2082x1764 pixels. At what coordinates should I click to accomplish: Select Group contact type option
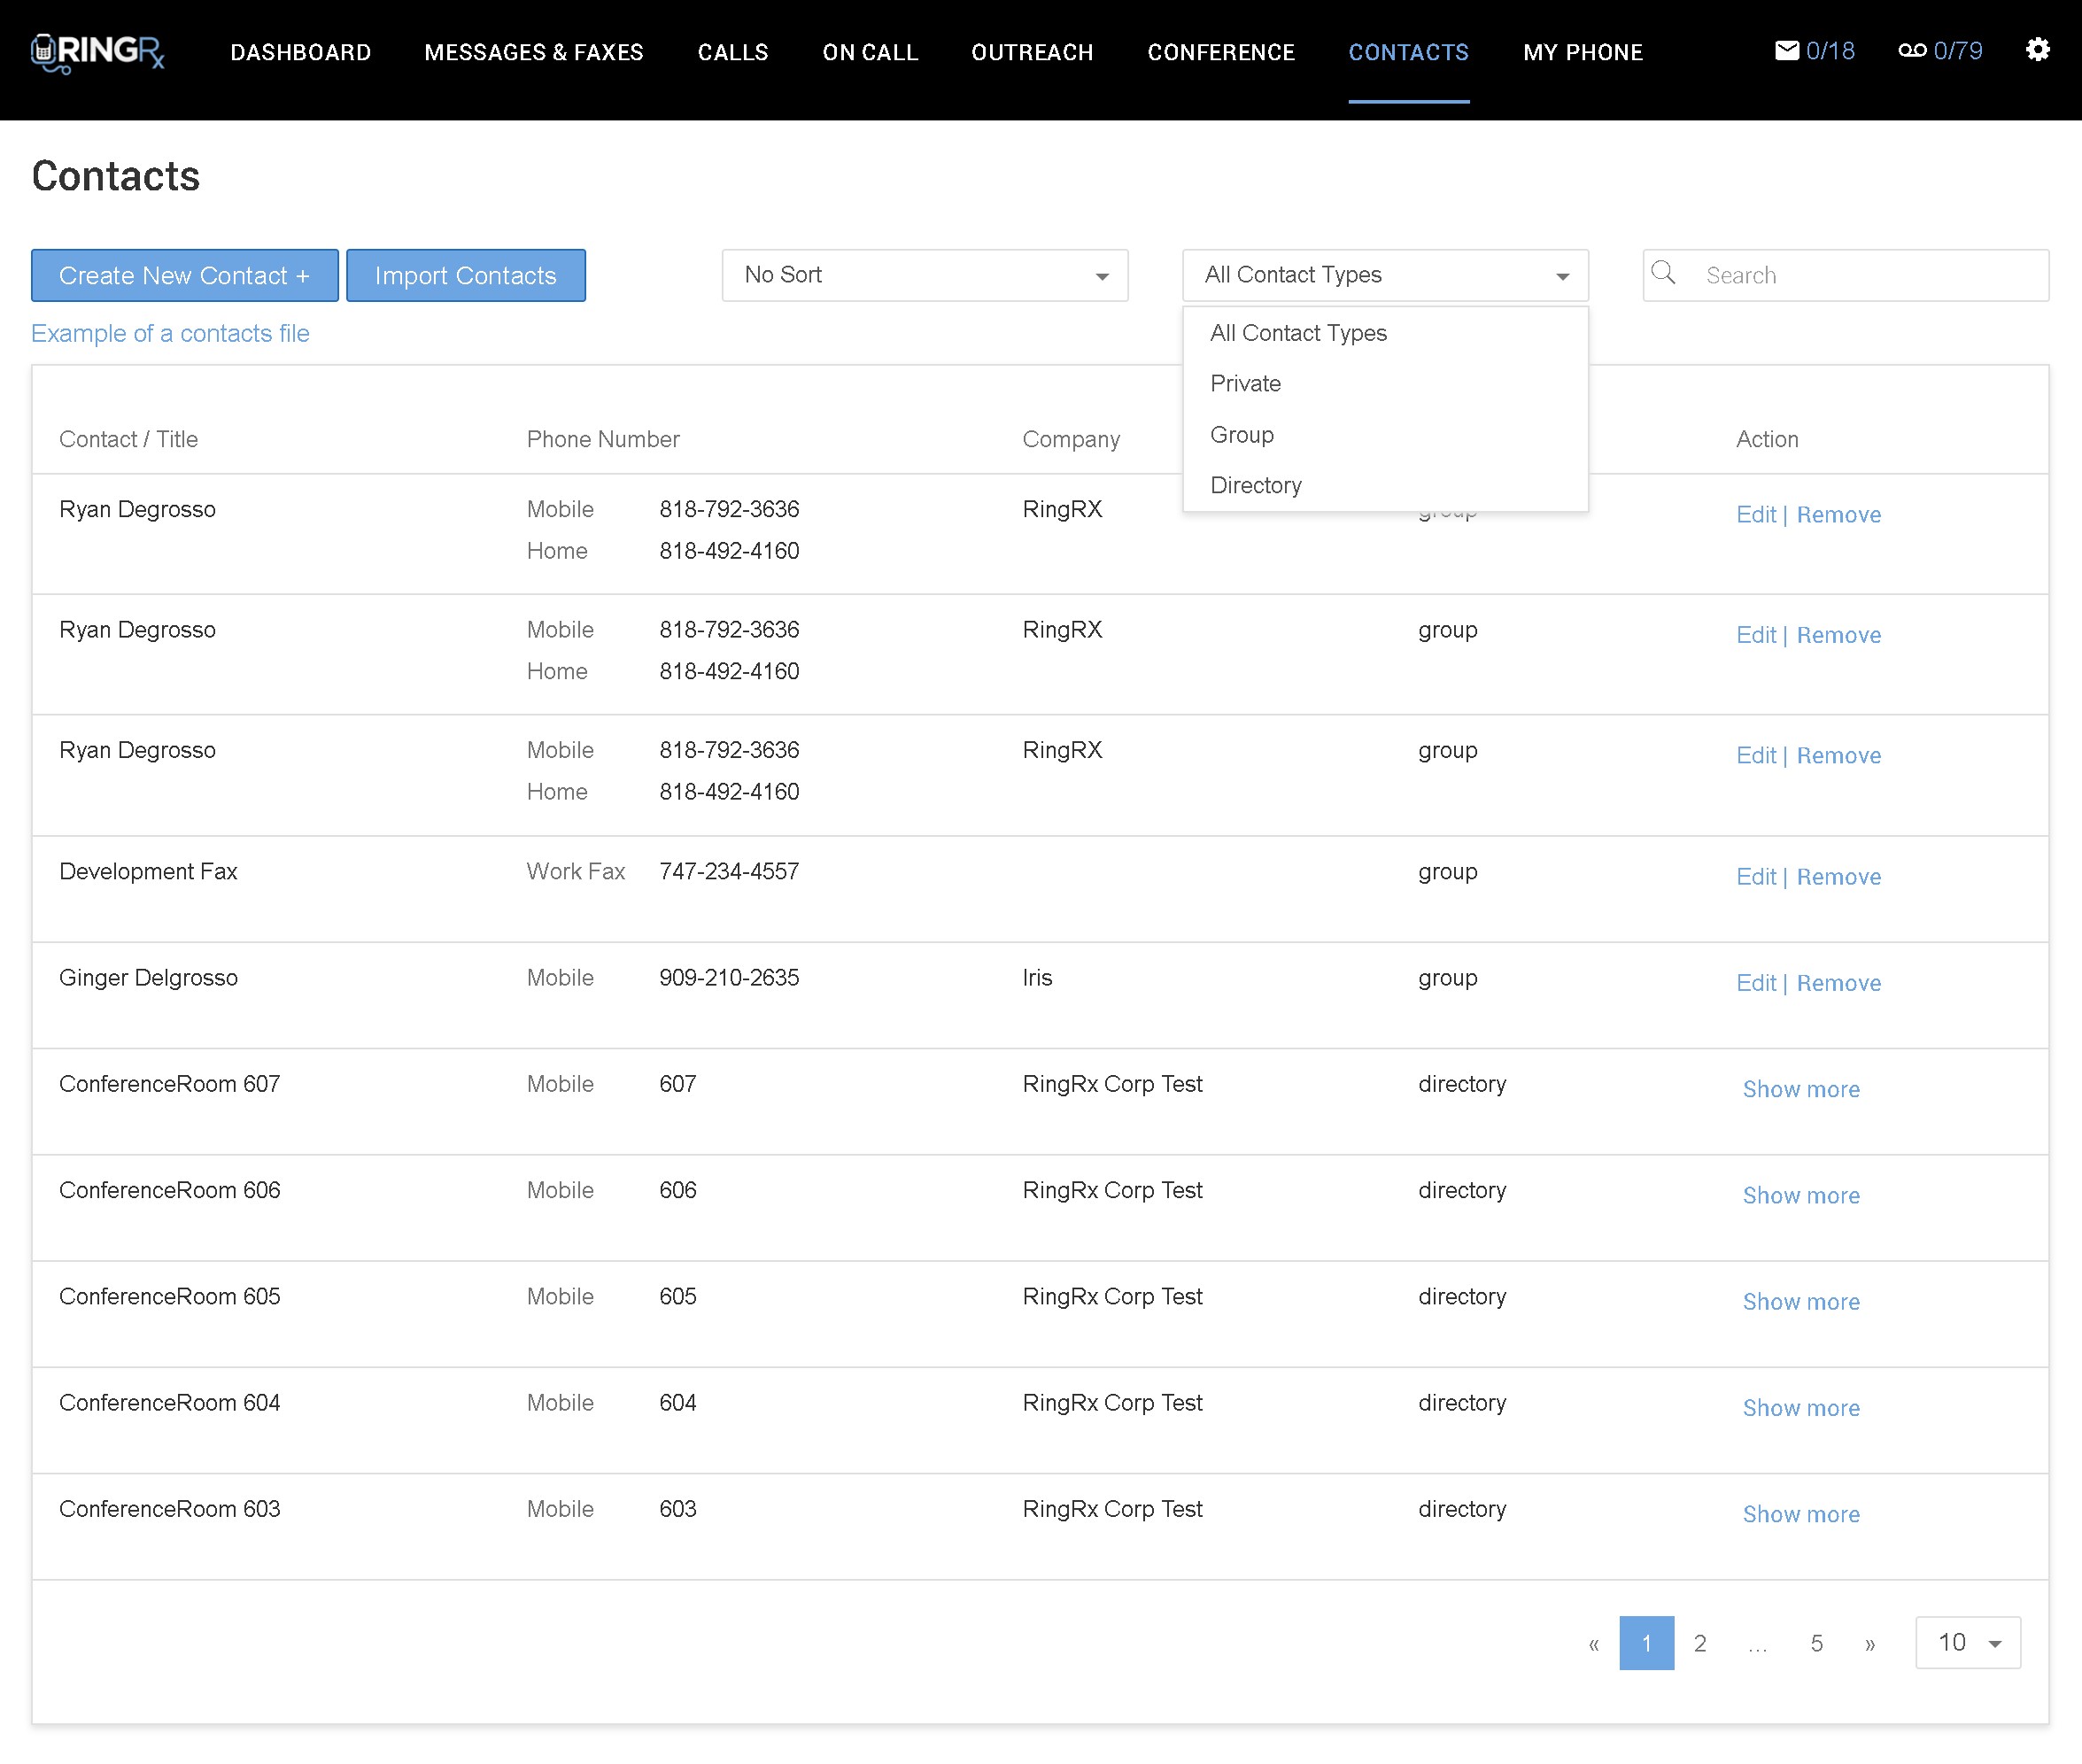click(1241, 434)
